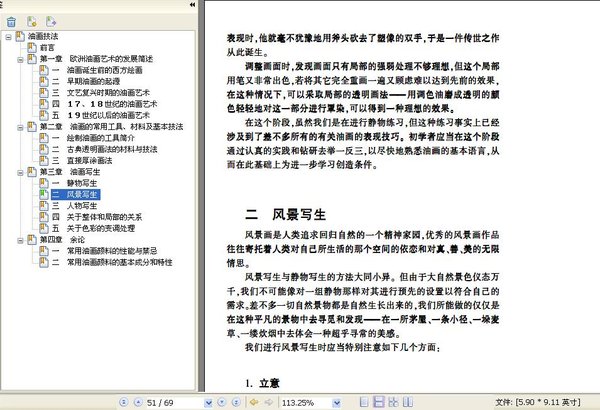
Task: Click the bookmark icon with arrow
Action: click(51, 22)
